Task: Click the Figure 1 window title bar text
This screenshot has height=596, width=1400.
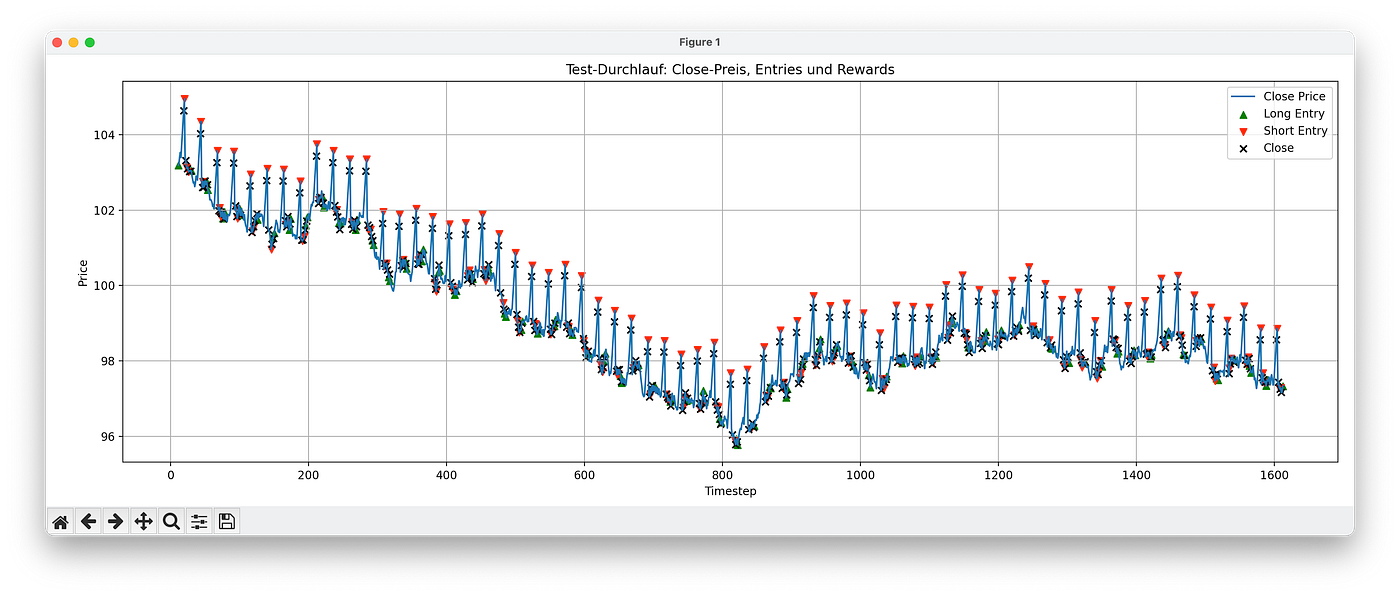Action: (x=698, y=42)
